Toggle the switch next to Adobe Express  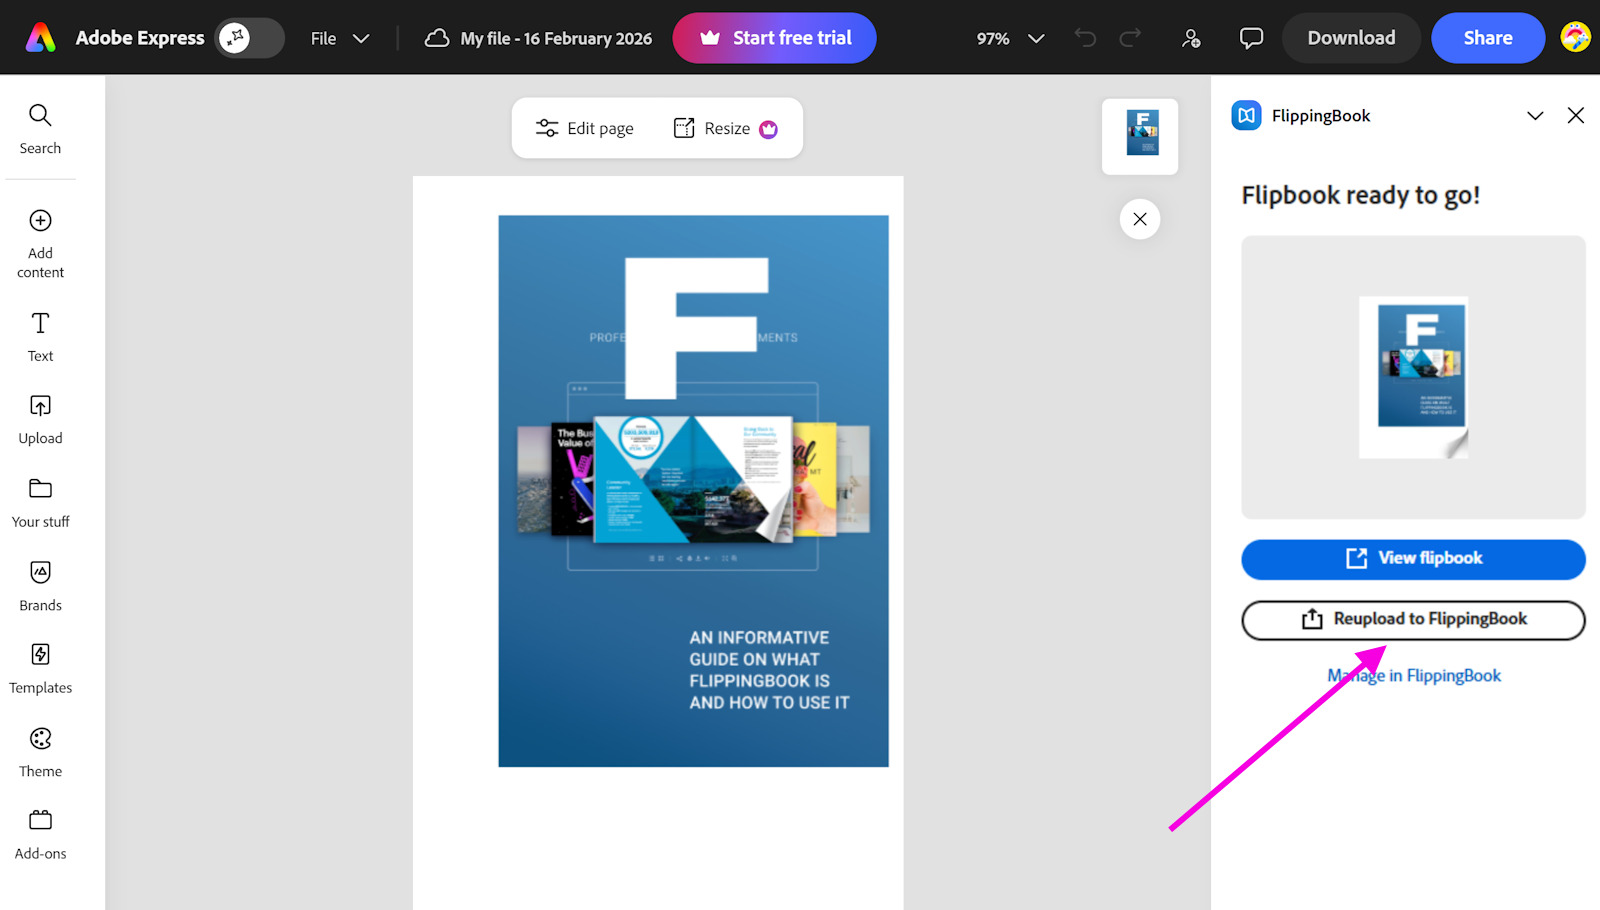tap(250, 38)
